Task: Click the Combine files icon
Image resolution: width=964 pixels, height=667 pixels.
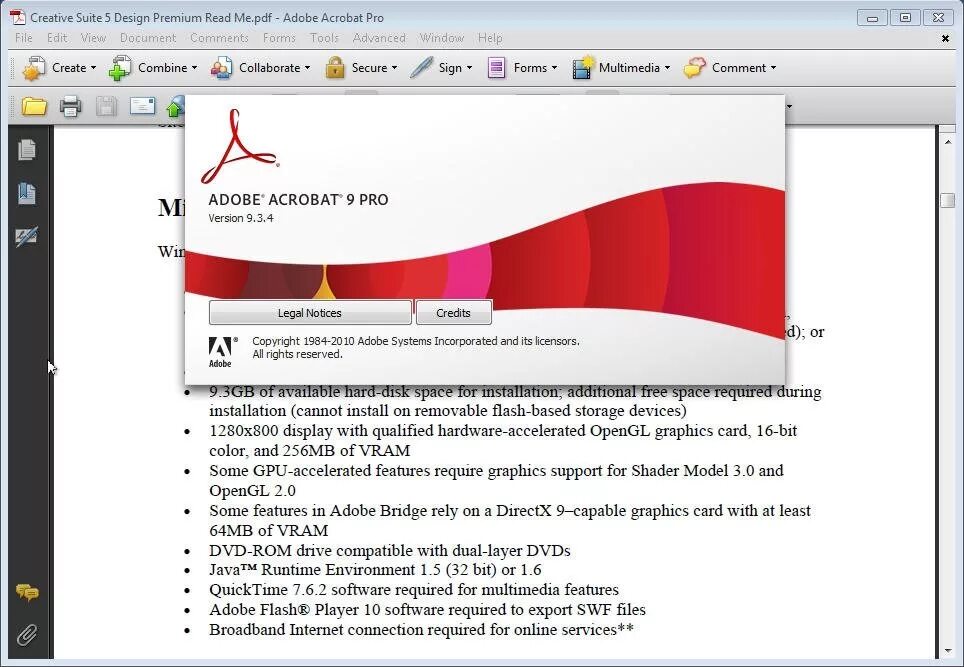Action: 119,68
